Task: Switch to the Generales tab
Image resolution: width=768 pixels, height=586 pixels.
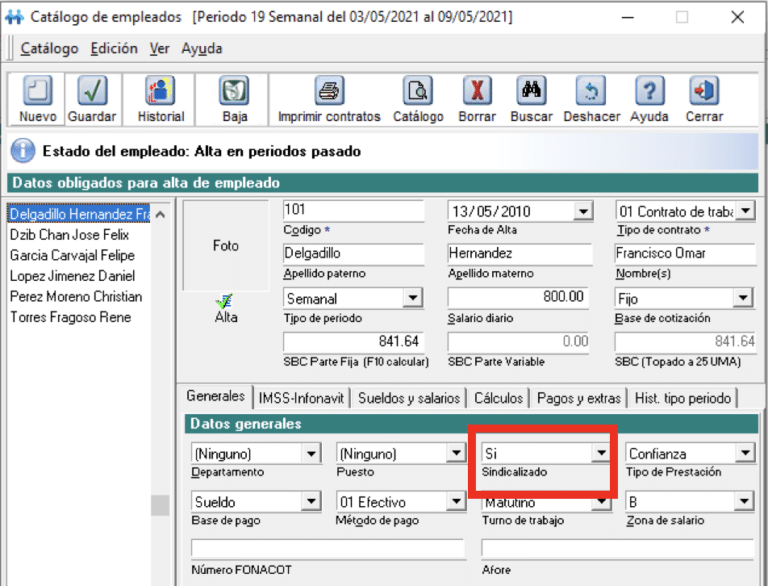Action: point(216,396)
